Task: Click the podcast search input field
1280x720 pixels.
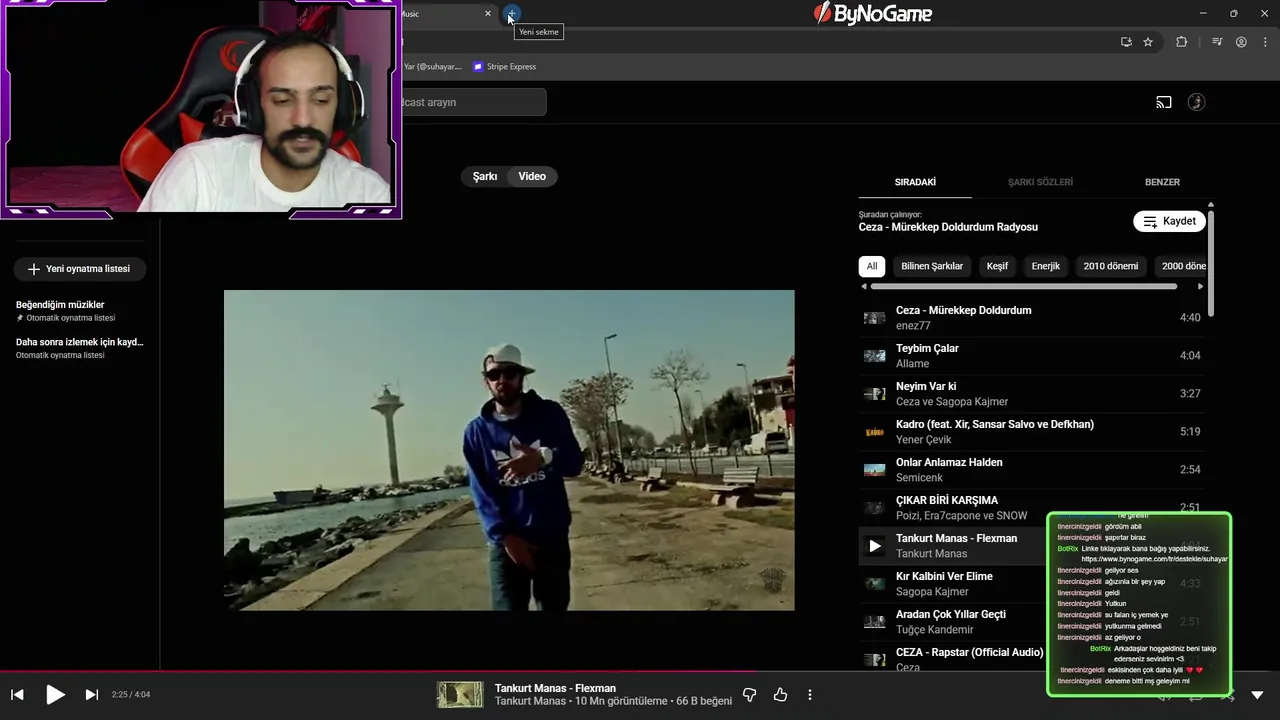Action: point(472,102)
